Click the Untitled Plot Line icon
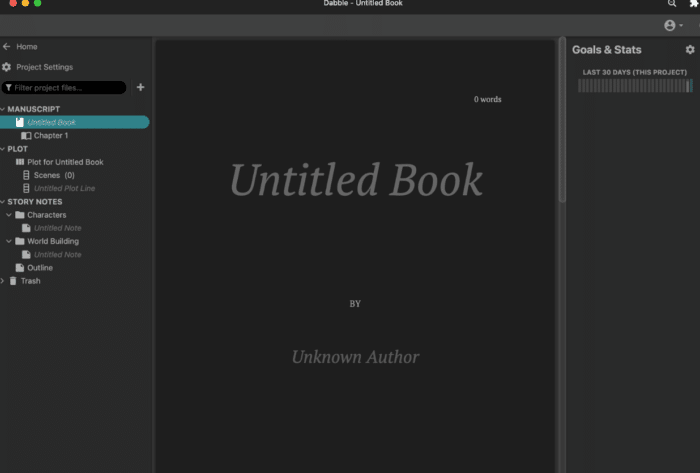Screen dimensions: 700x473 26,188
